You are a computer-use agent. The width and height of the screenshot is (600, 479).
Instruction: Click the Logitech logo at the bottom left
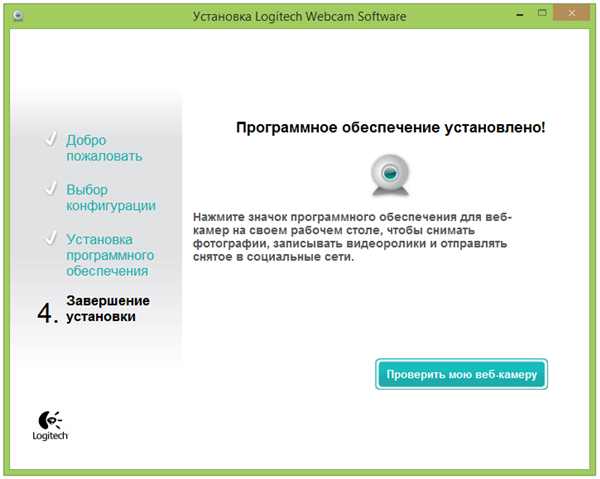click(50, 425)
